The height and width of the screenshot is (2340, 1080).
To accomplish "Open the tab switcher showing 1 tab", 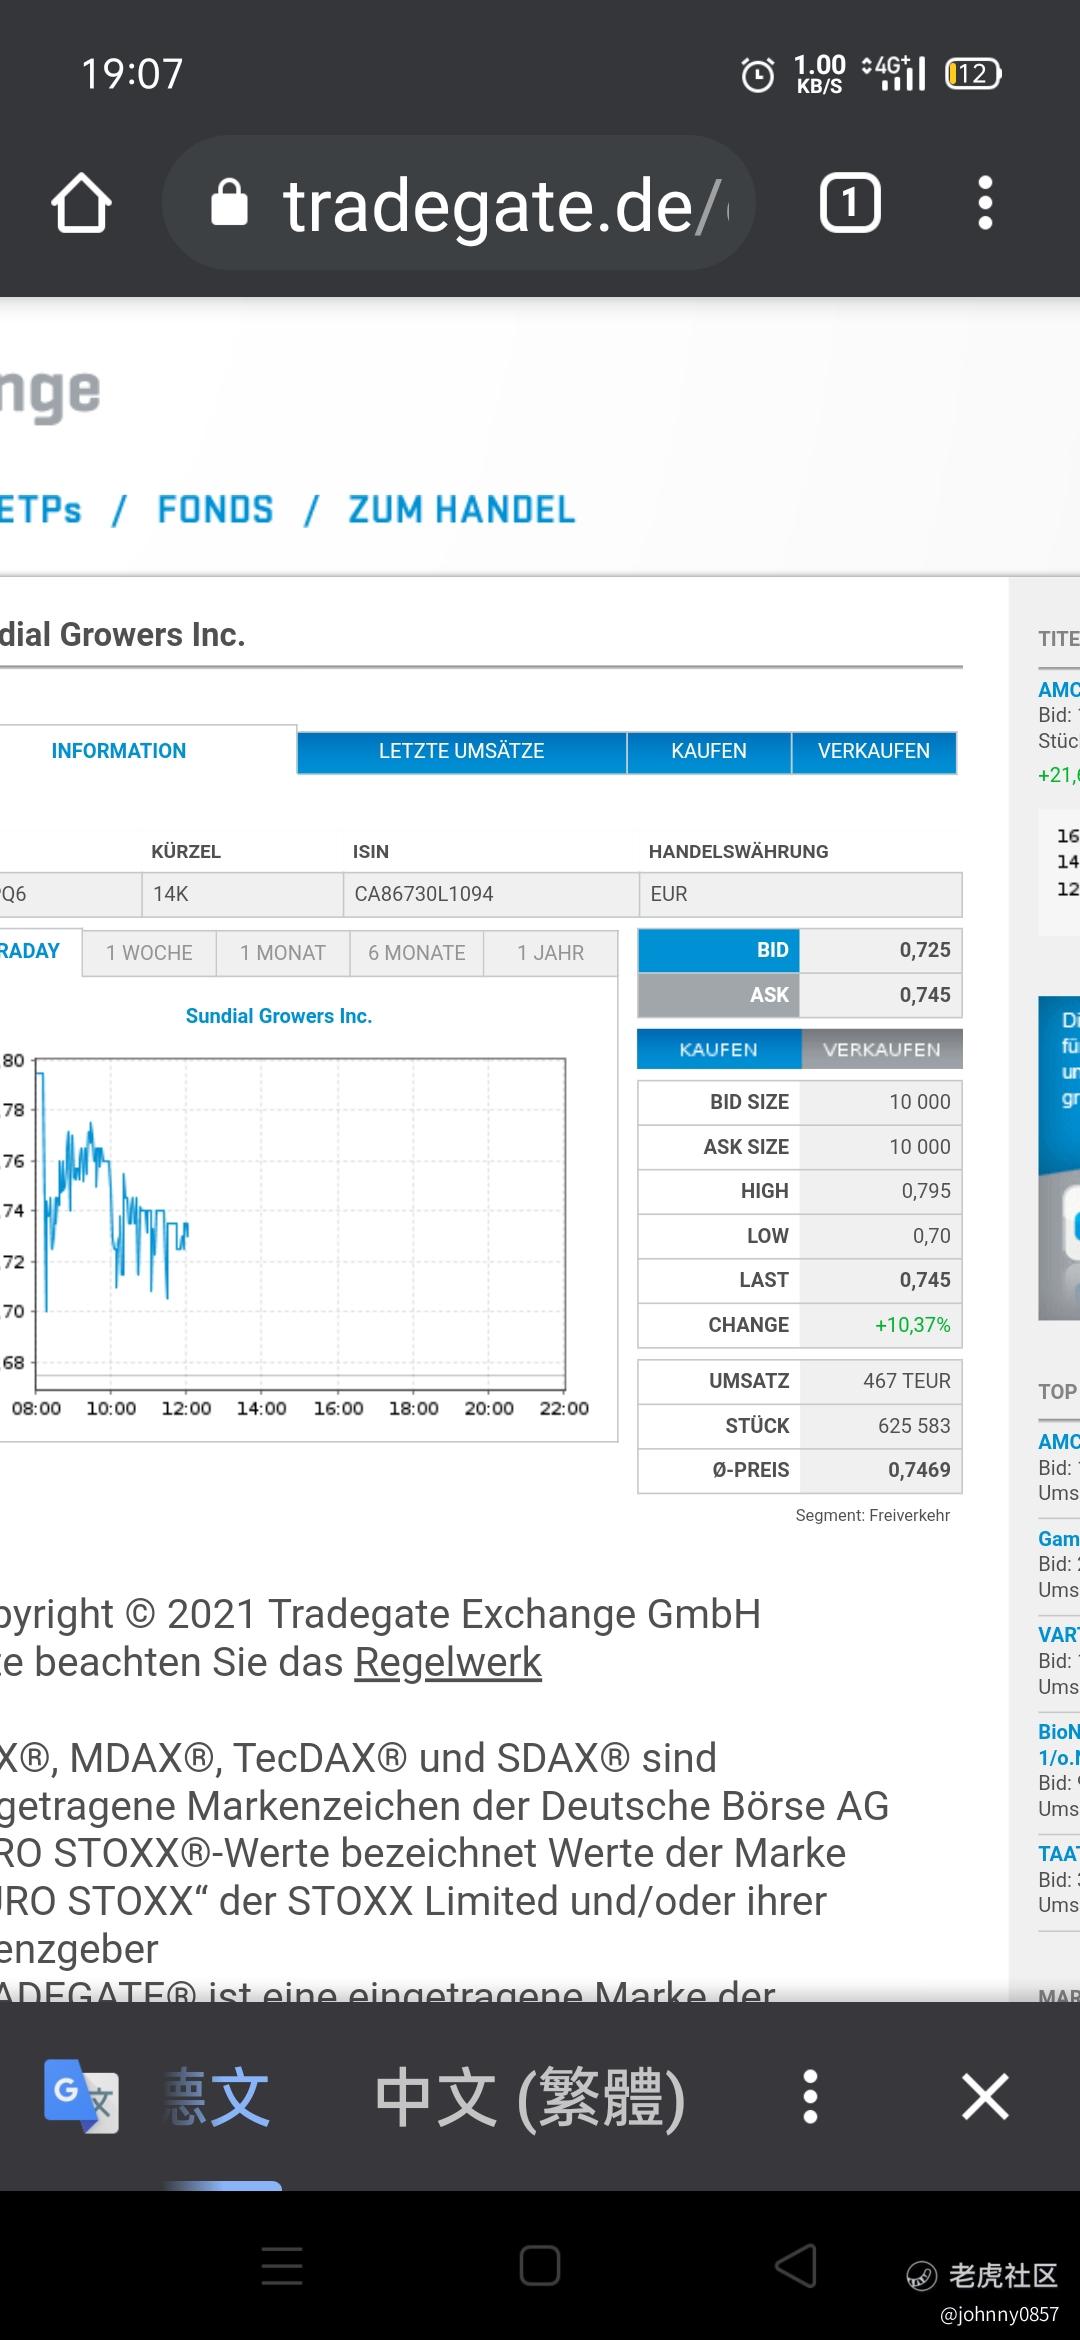I will click(850, 203).
